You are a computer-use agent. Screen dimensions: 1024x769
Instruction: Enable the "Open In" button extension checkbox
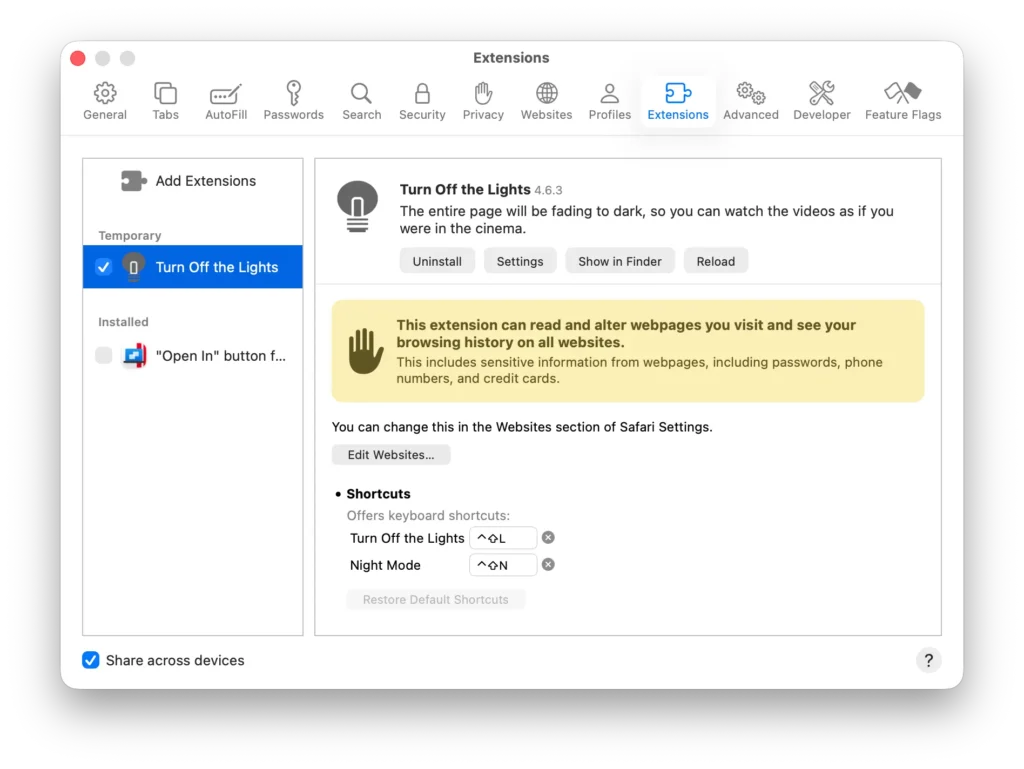click(x=103, y=356)
